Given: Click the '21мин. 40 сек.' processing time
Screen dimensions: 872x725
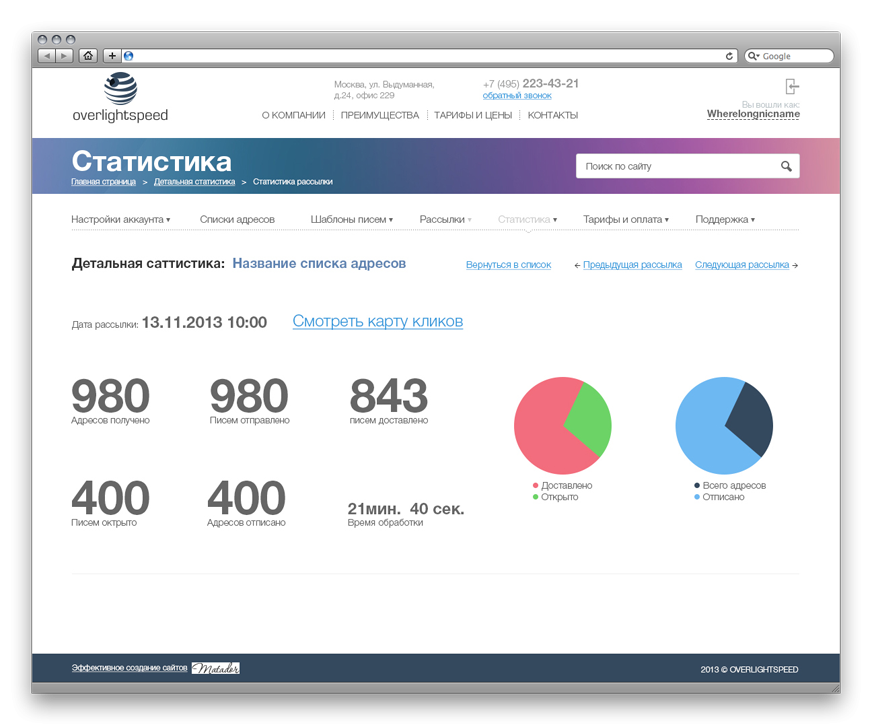Looking at the screenshot, I should 406,509.
